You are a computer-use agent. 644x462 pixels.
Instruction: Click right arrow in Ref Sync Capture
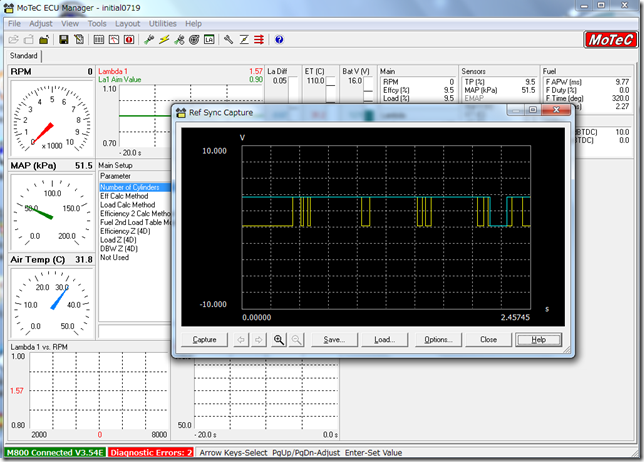pos(258,340)
